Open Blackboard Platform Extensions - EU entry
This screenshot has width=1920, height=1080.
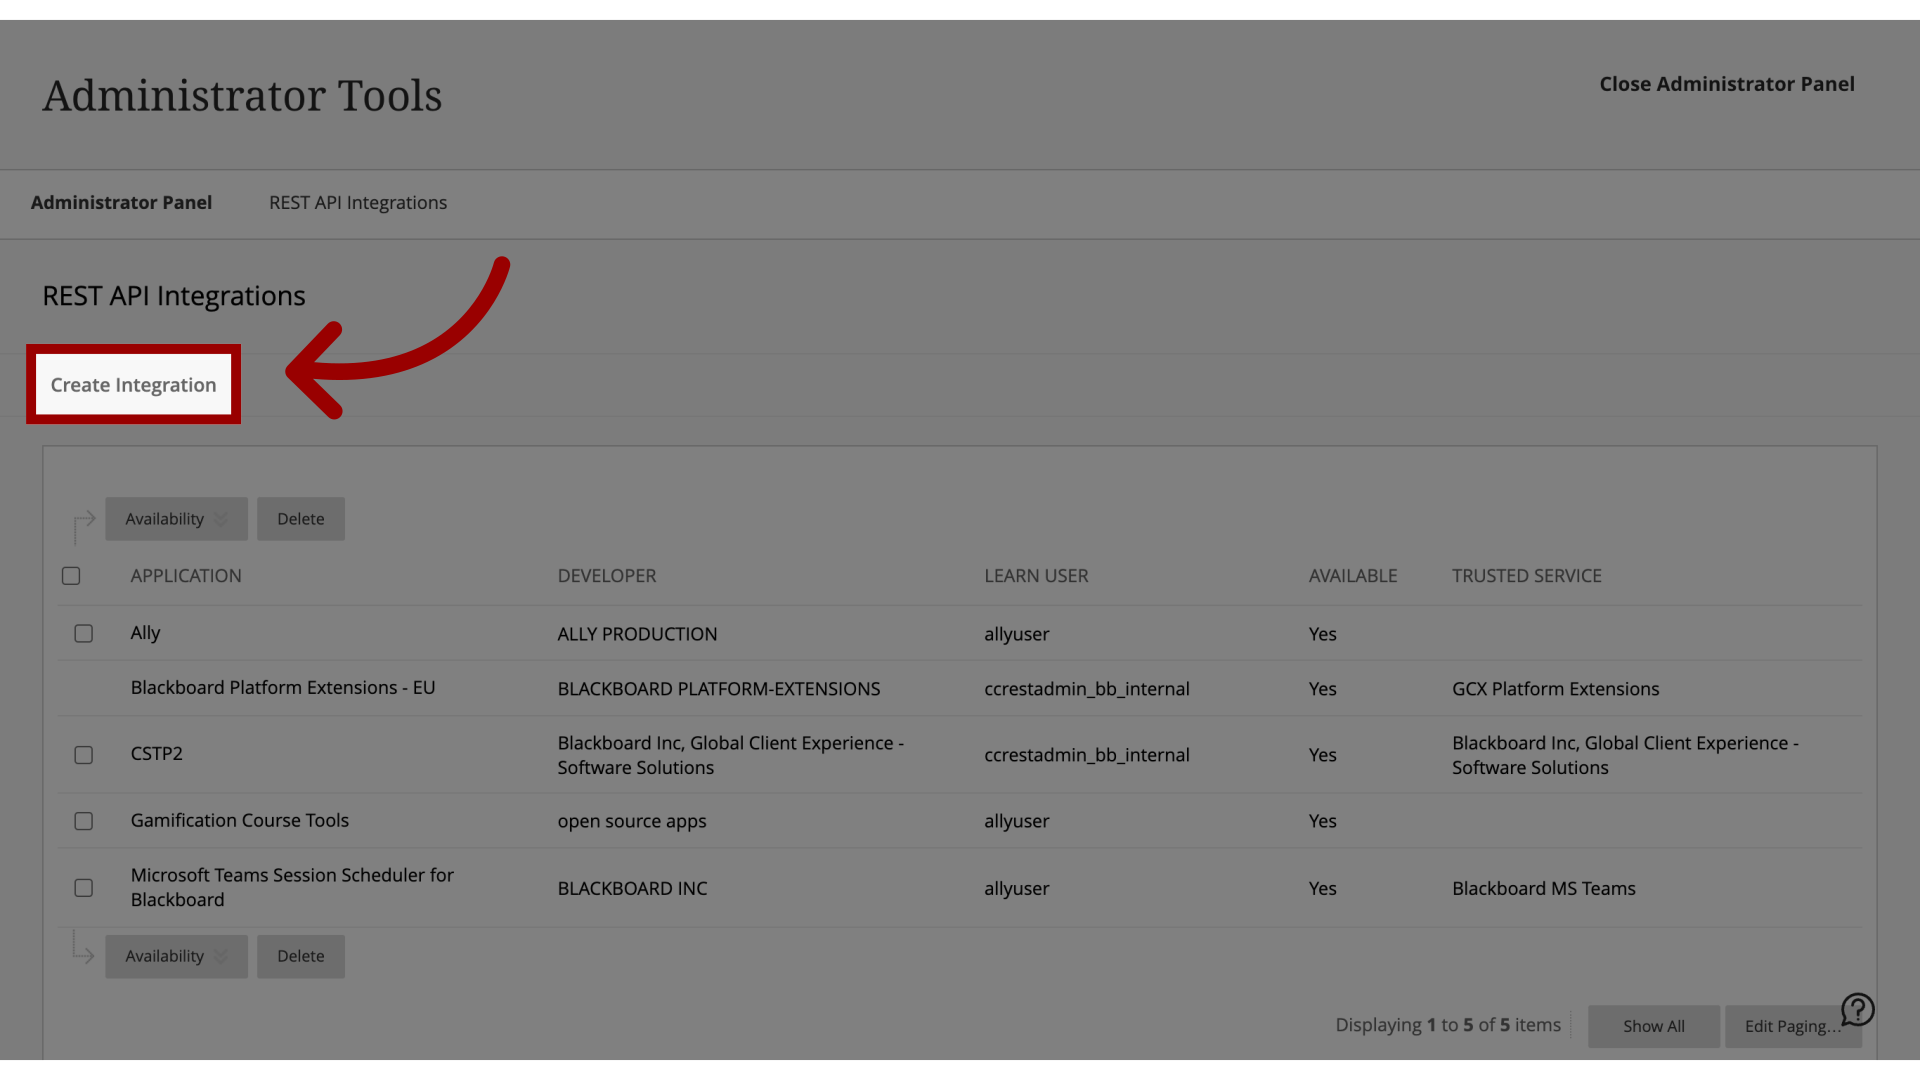[283, 688]
